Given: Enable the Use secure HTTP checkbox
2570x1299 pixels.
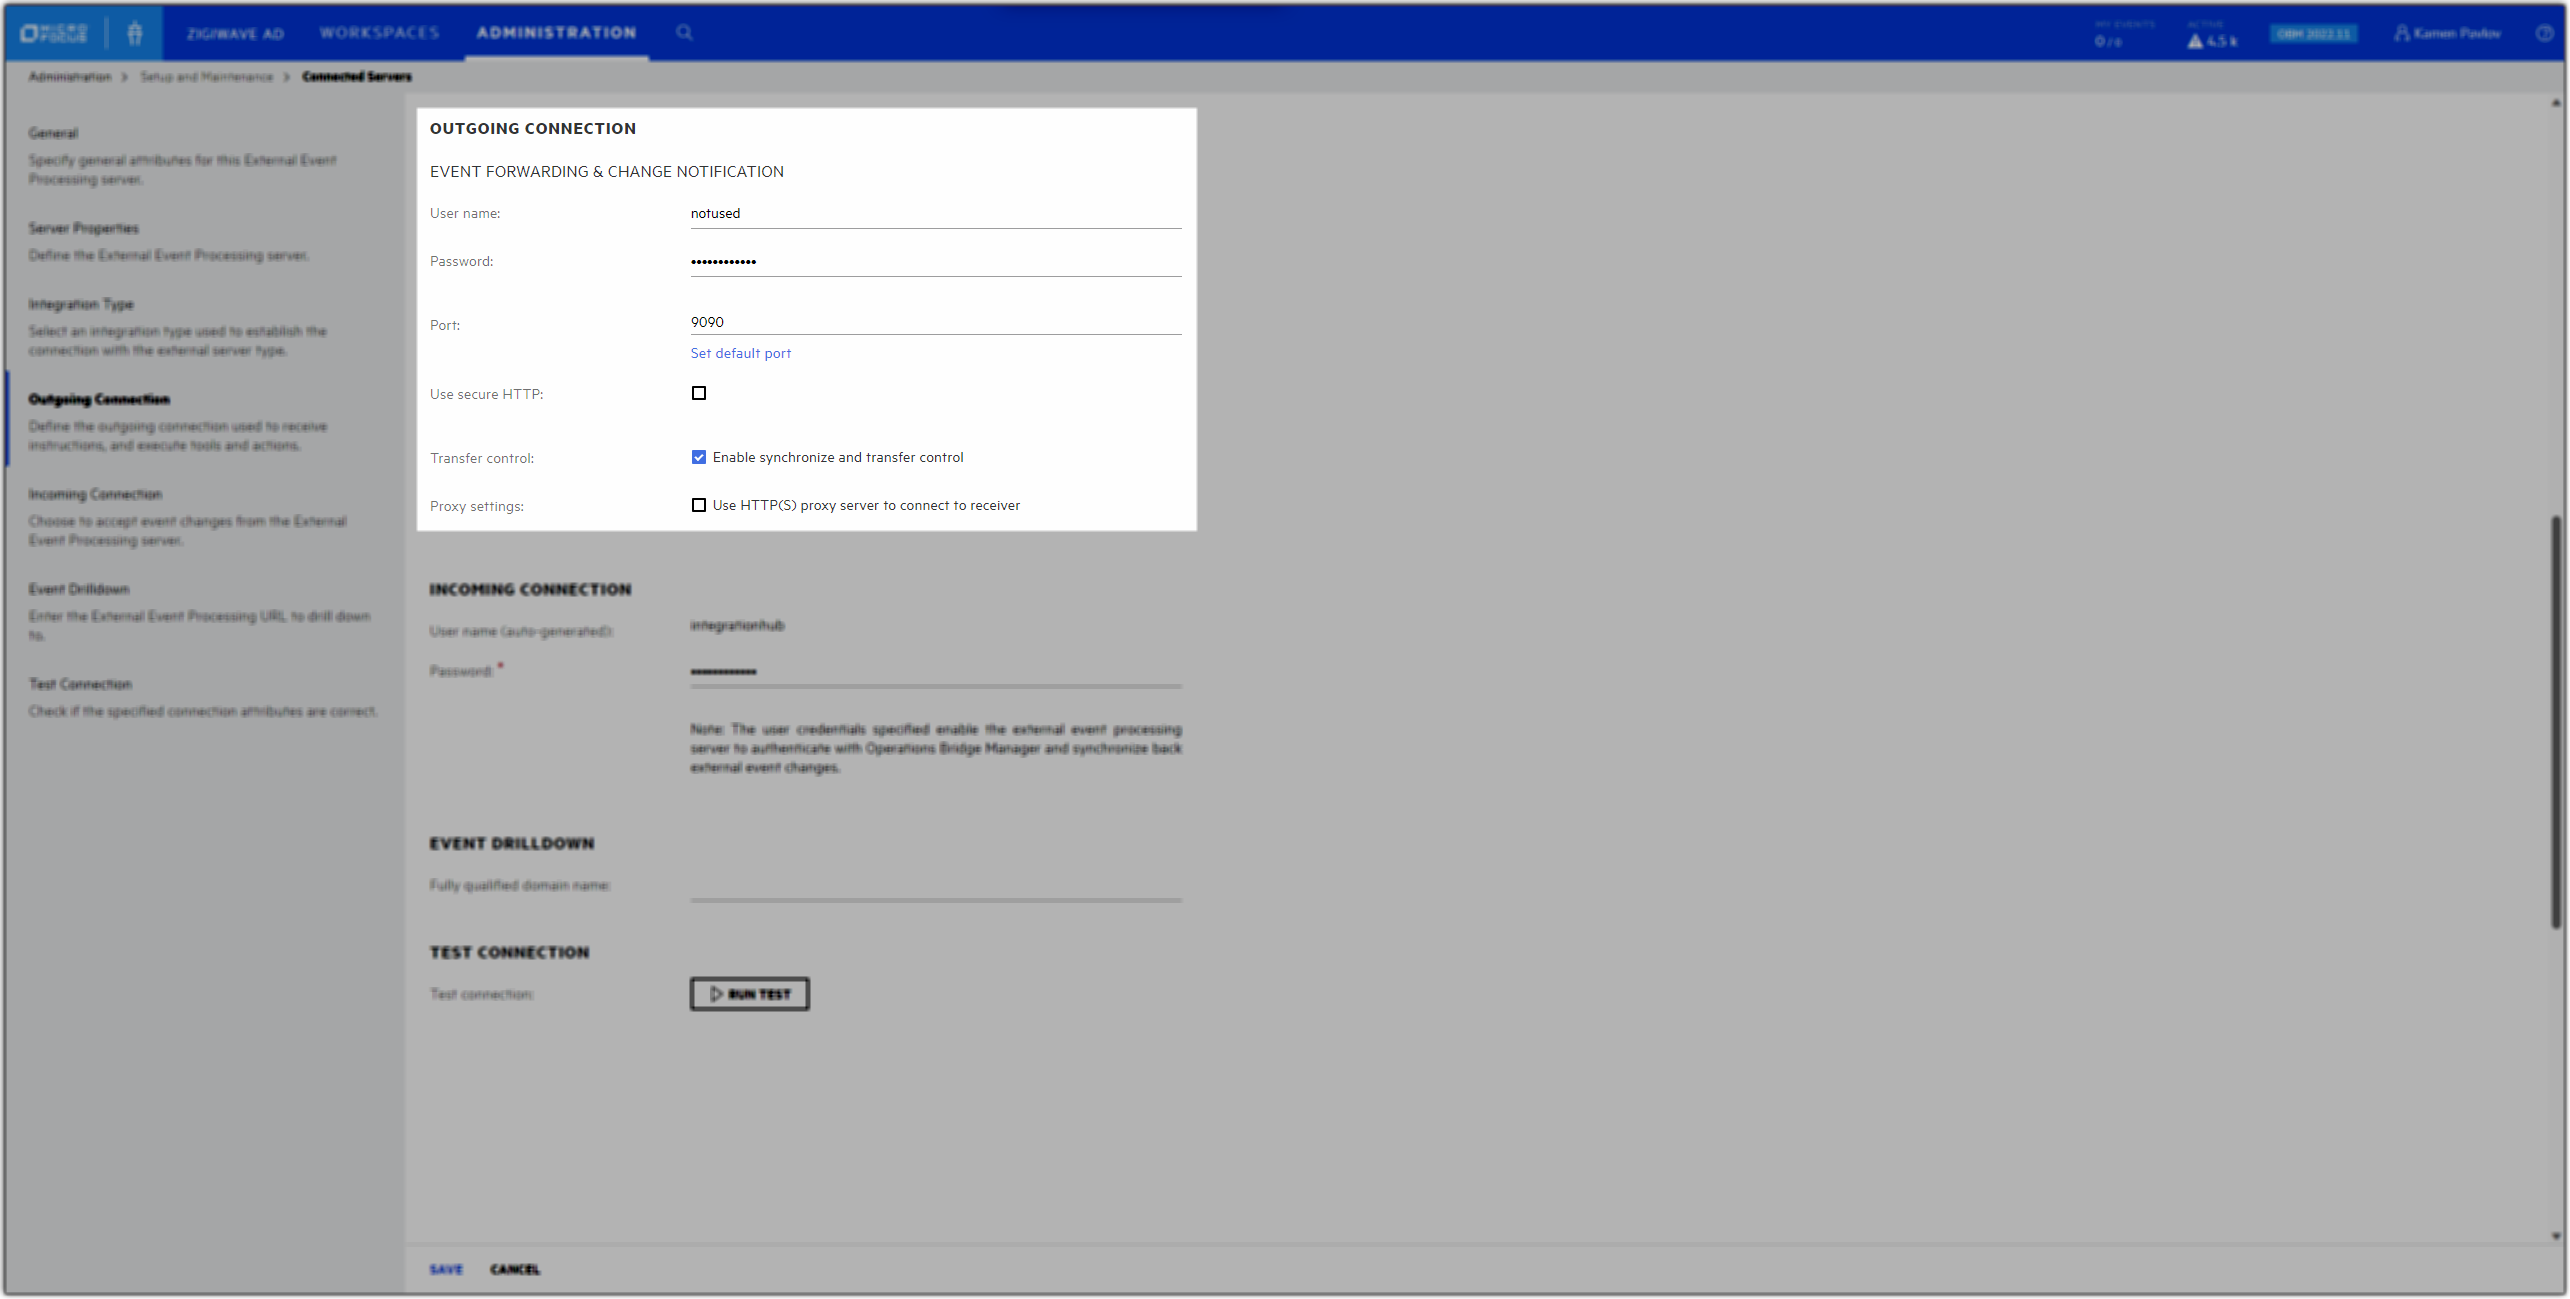Looking at the screenshot, I should coord(699,393).
